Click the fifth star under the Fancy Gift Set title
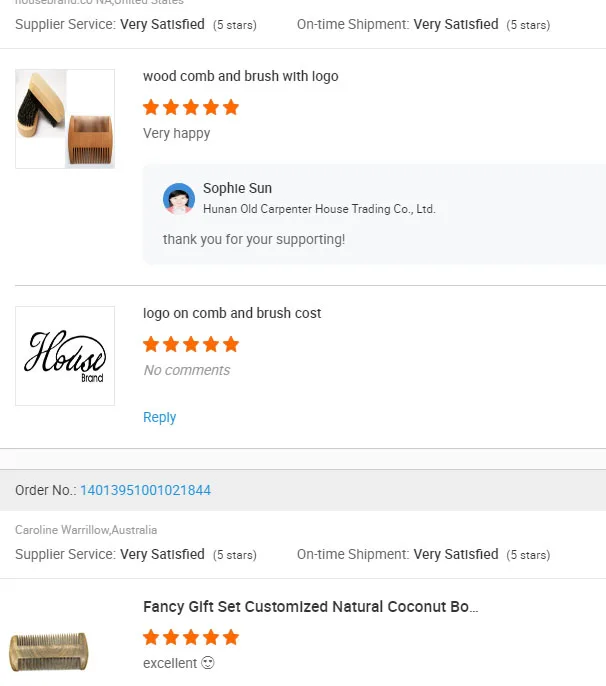 pyautogui.click(x=231, y=637)
